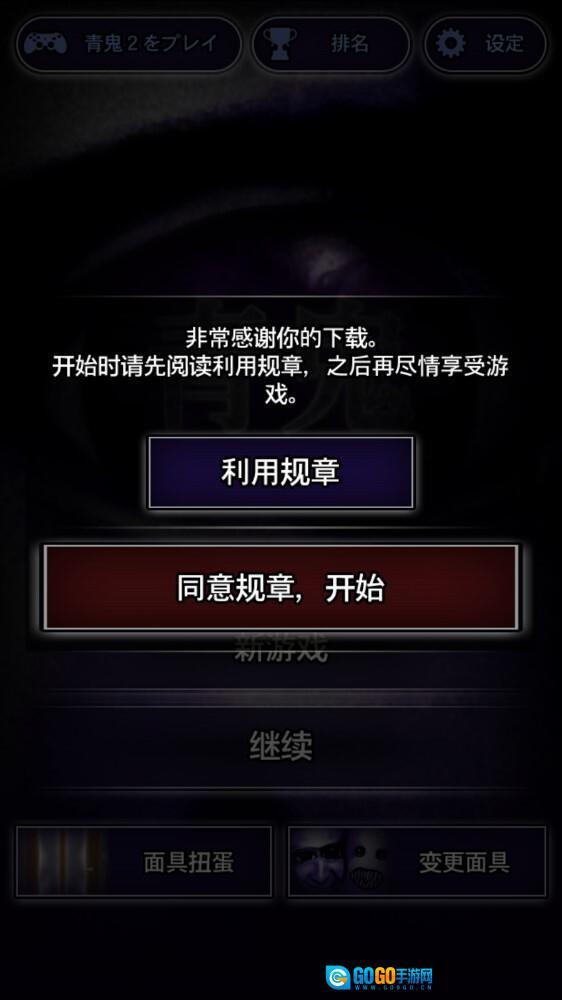Image resolution: width=562 pixels, height=1000 pixels.
Task: Click the blue G logo icon
Action: point(337,977)
